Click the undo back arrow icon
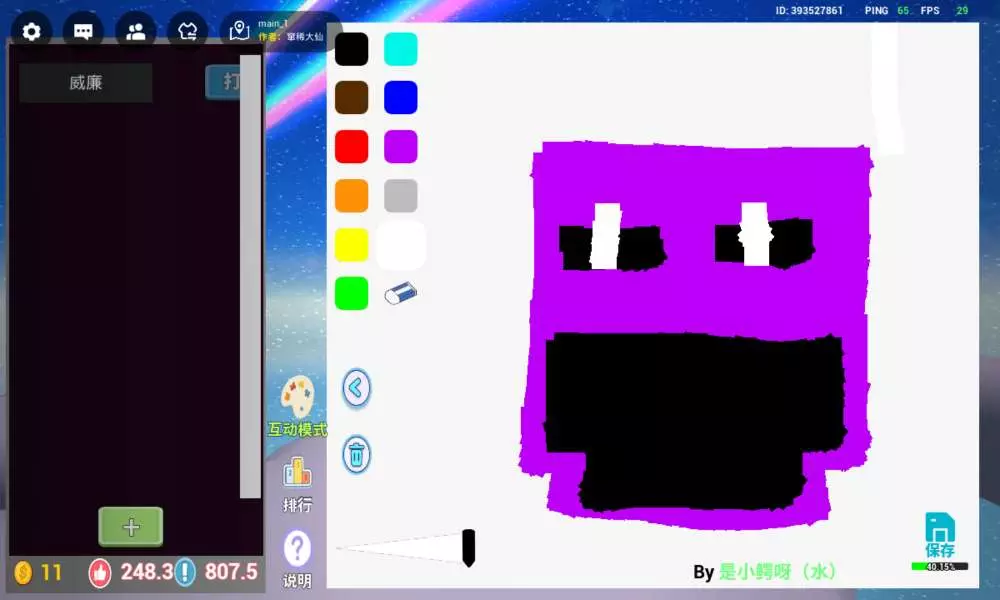The width and height of the screenshot is (1000, 600). (356, 388)
